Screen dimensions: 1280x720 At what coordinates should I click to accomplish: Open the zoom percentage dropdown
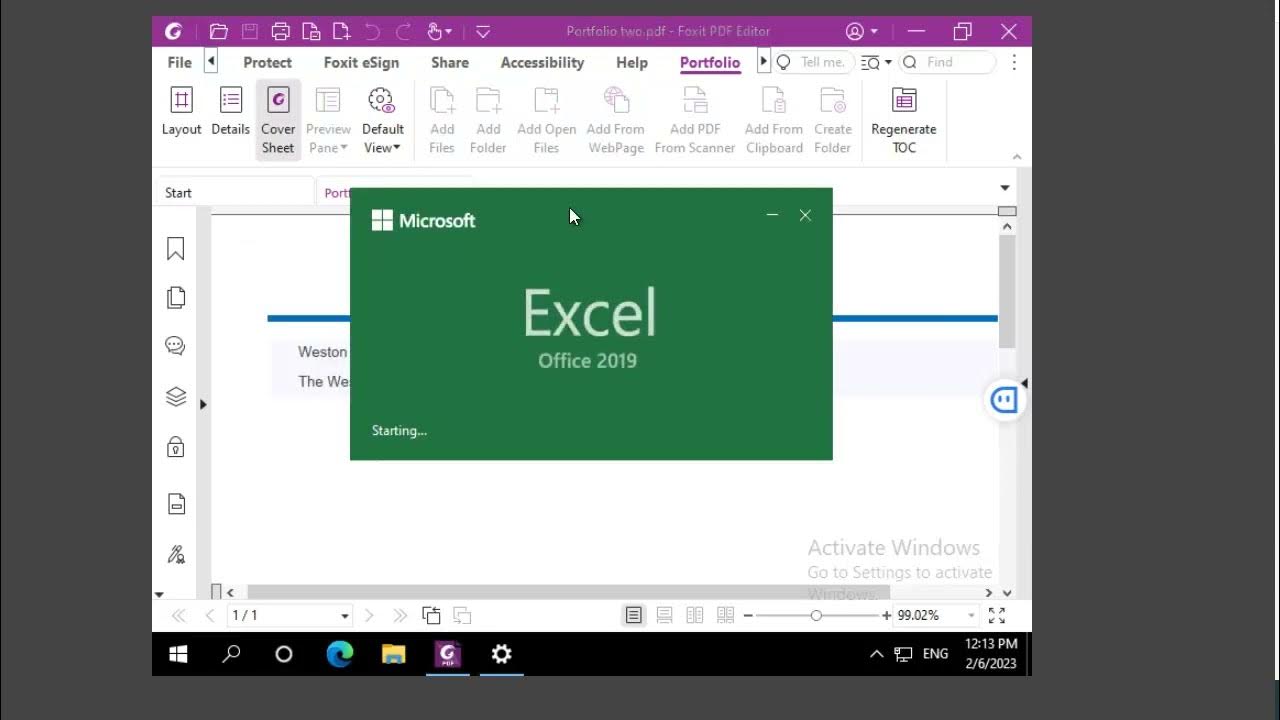click(x=970, y=616)
